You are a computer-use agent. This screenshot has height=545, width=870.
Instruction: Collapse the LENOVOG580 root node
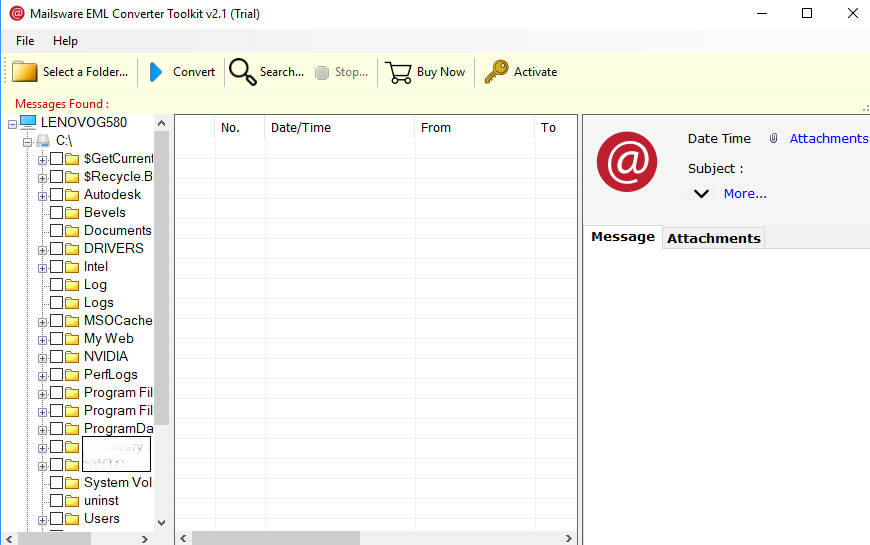pos(12,124)
